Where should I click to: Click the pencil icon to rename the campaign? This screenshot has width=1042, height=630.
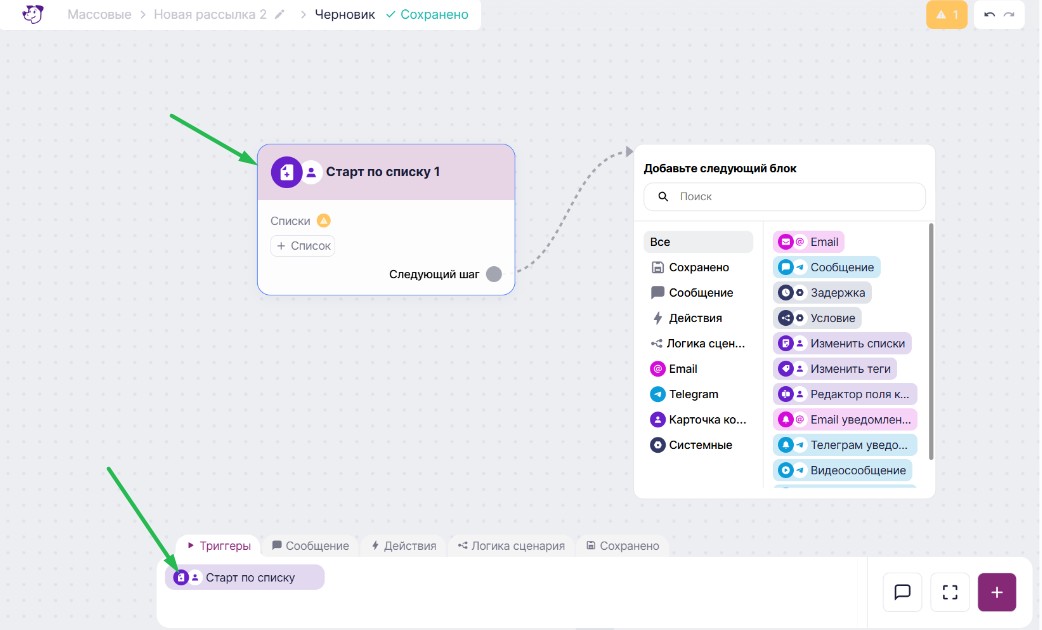point(280,15)
